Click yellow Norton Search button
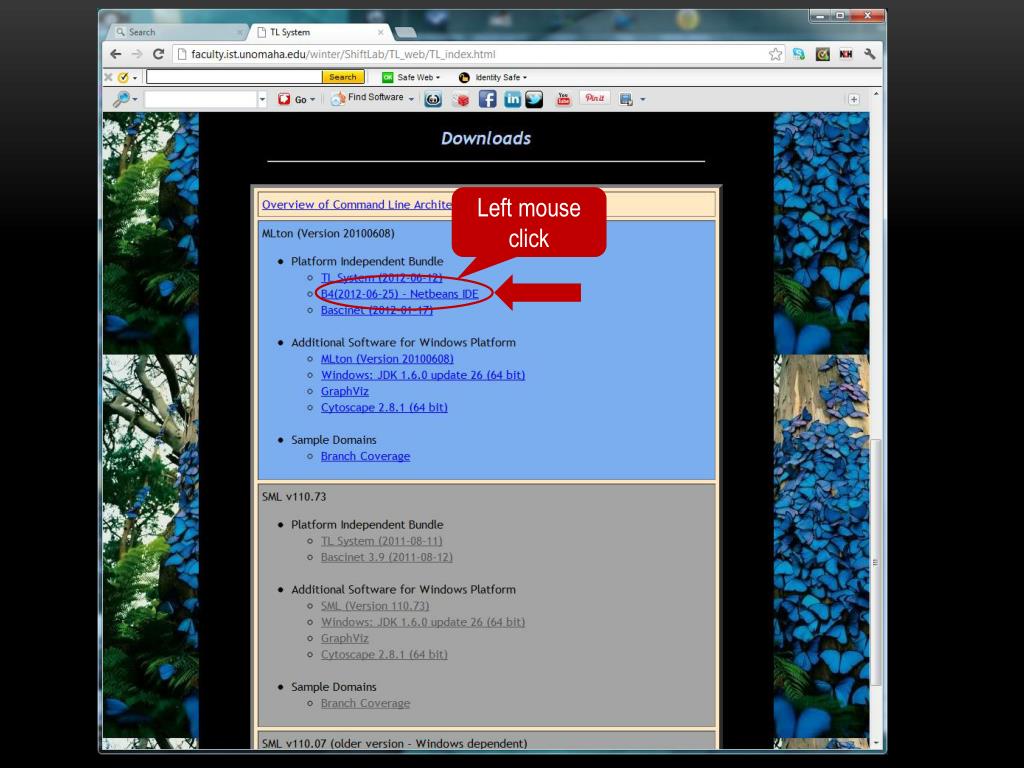This screenshot has width=1024, height=768. 343,77
